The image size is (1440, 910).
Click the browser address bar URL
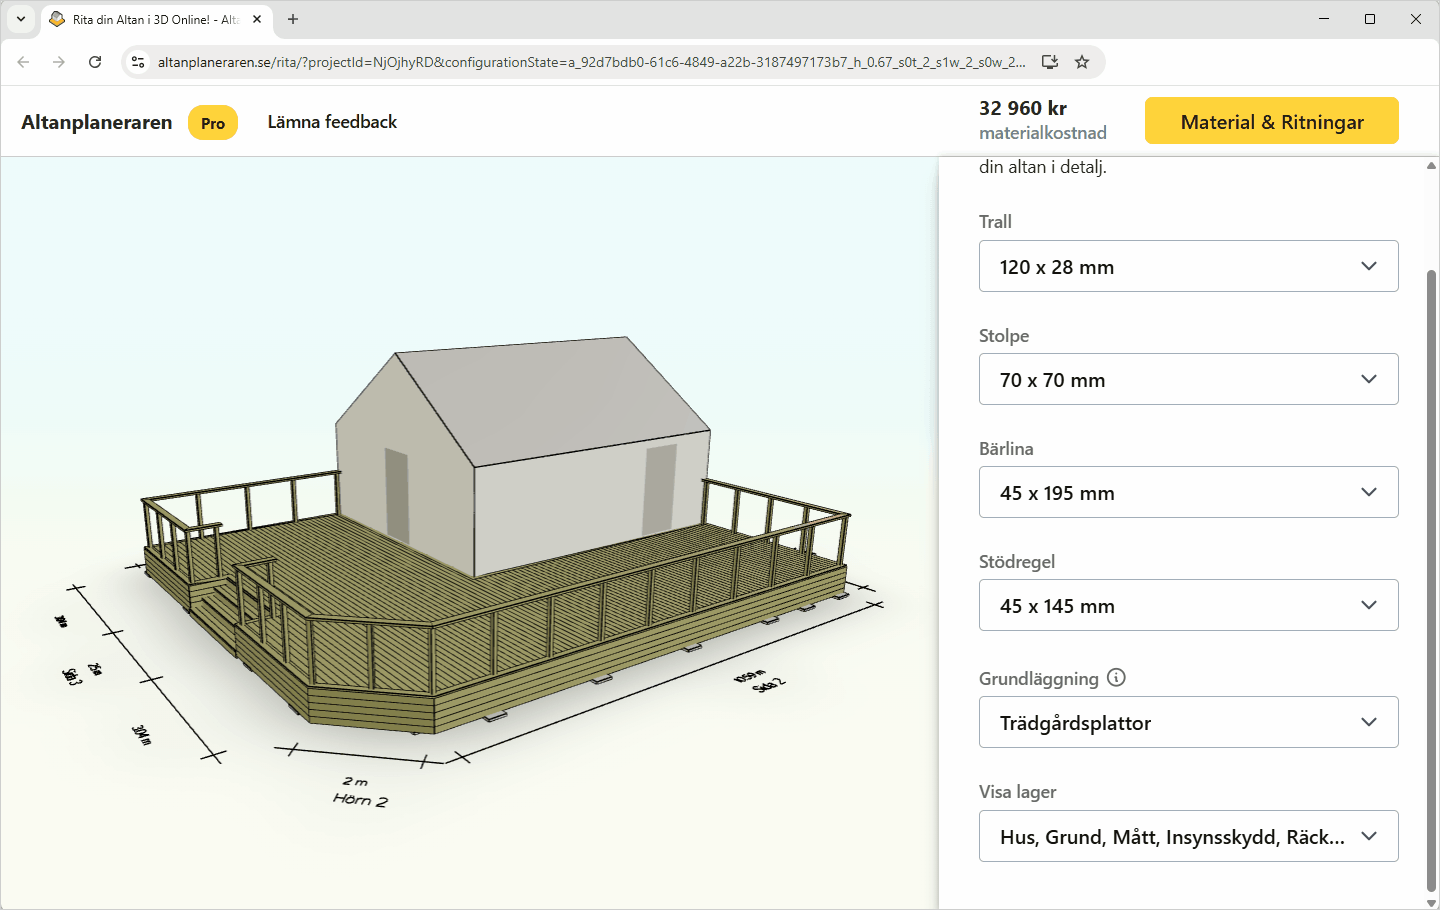point(590,62)
